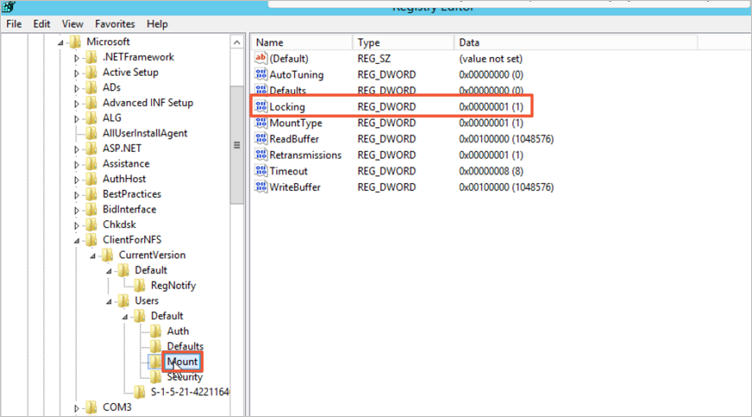
Task: Click the Mount folder icon
Action: coord(155,362)
